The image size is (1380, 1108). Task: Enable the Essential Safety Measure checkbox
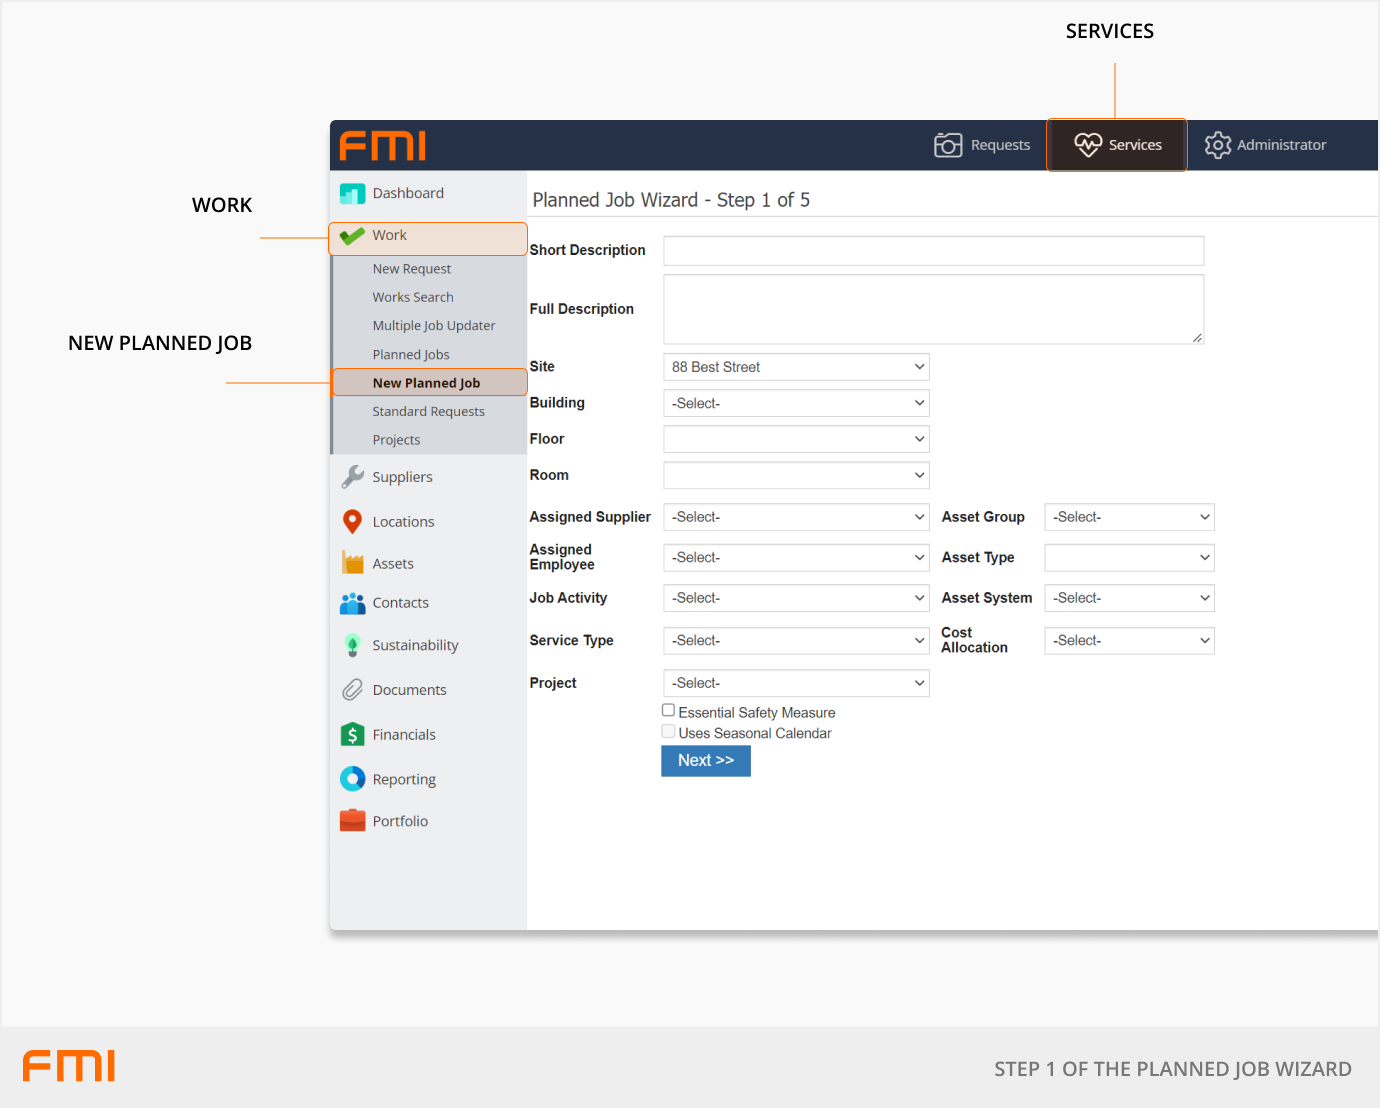click(x=668, y=711)
